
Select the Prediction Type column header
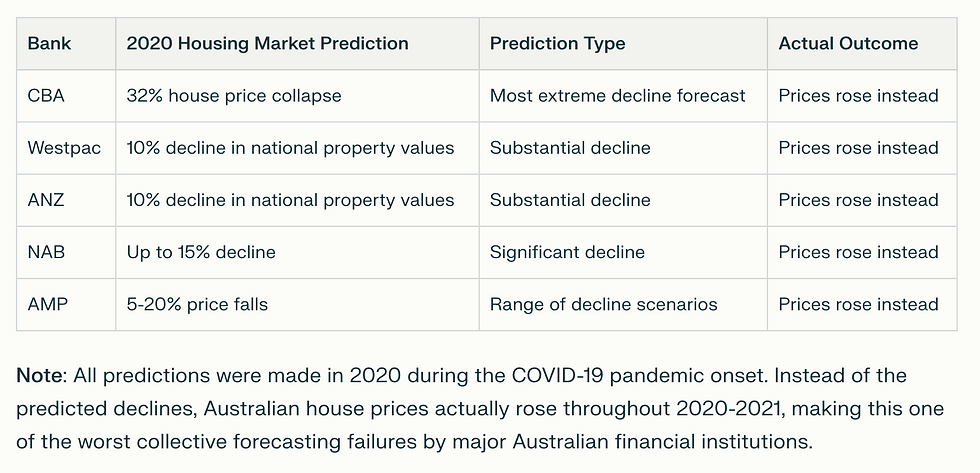click(557, 44)
